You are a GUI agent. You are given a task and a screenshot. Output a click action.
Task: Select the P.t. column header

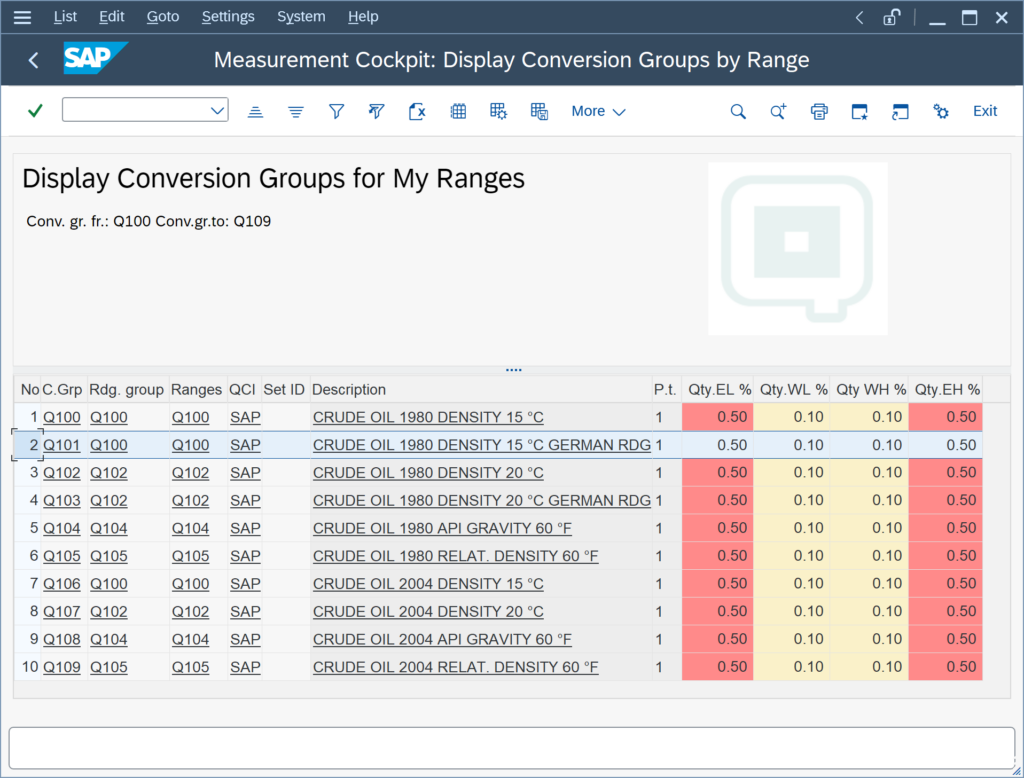coord(665,390)
